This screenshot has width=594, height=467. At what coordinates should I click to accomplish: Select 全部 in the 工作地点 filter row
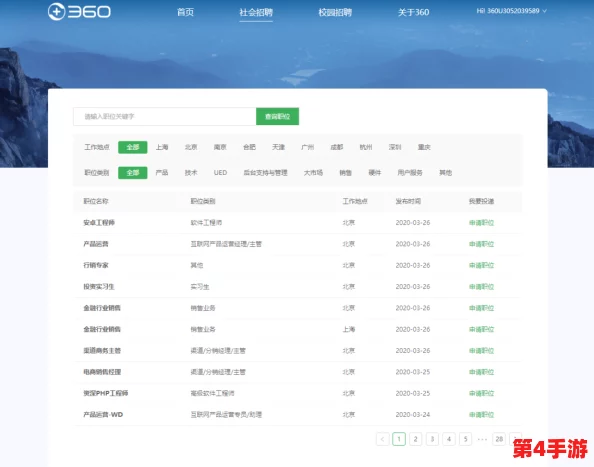pyautogui.click(x=133, y=147)
